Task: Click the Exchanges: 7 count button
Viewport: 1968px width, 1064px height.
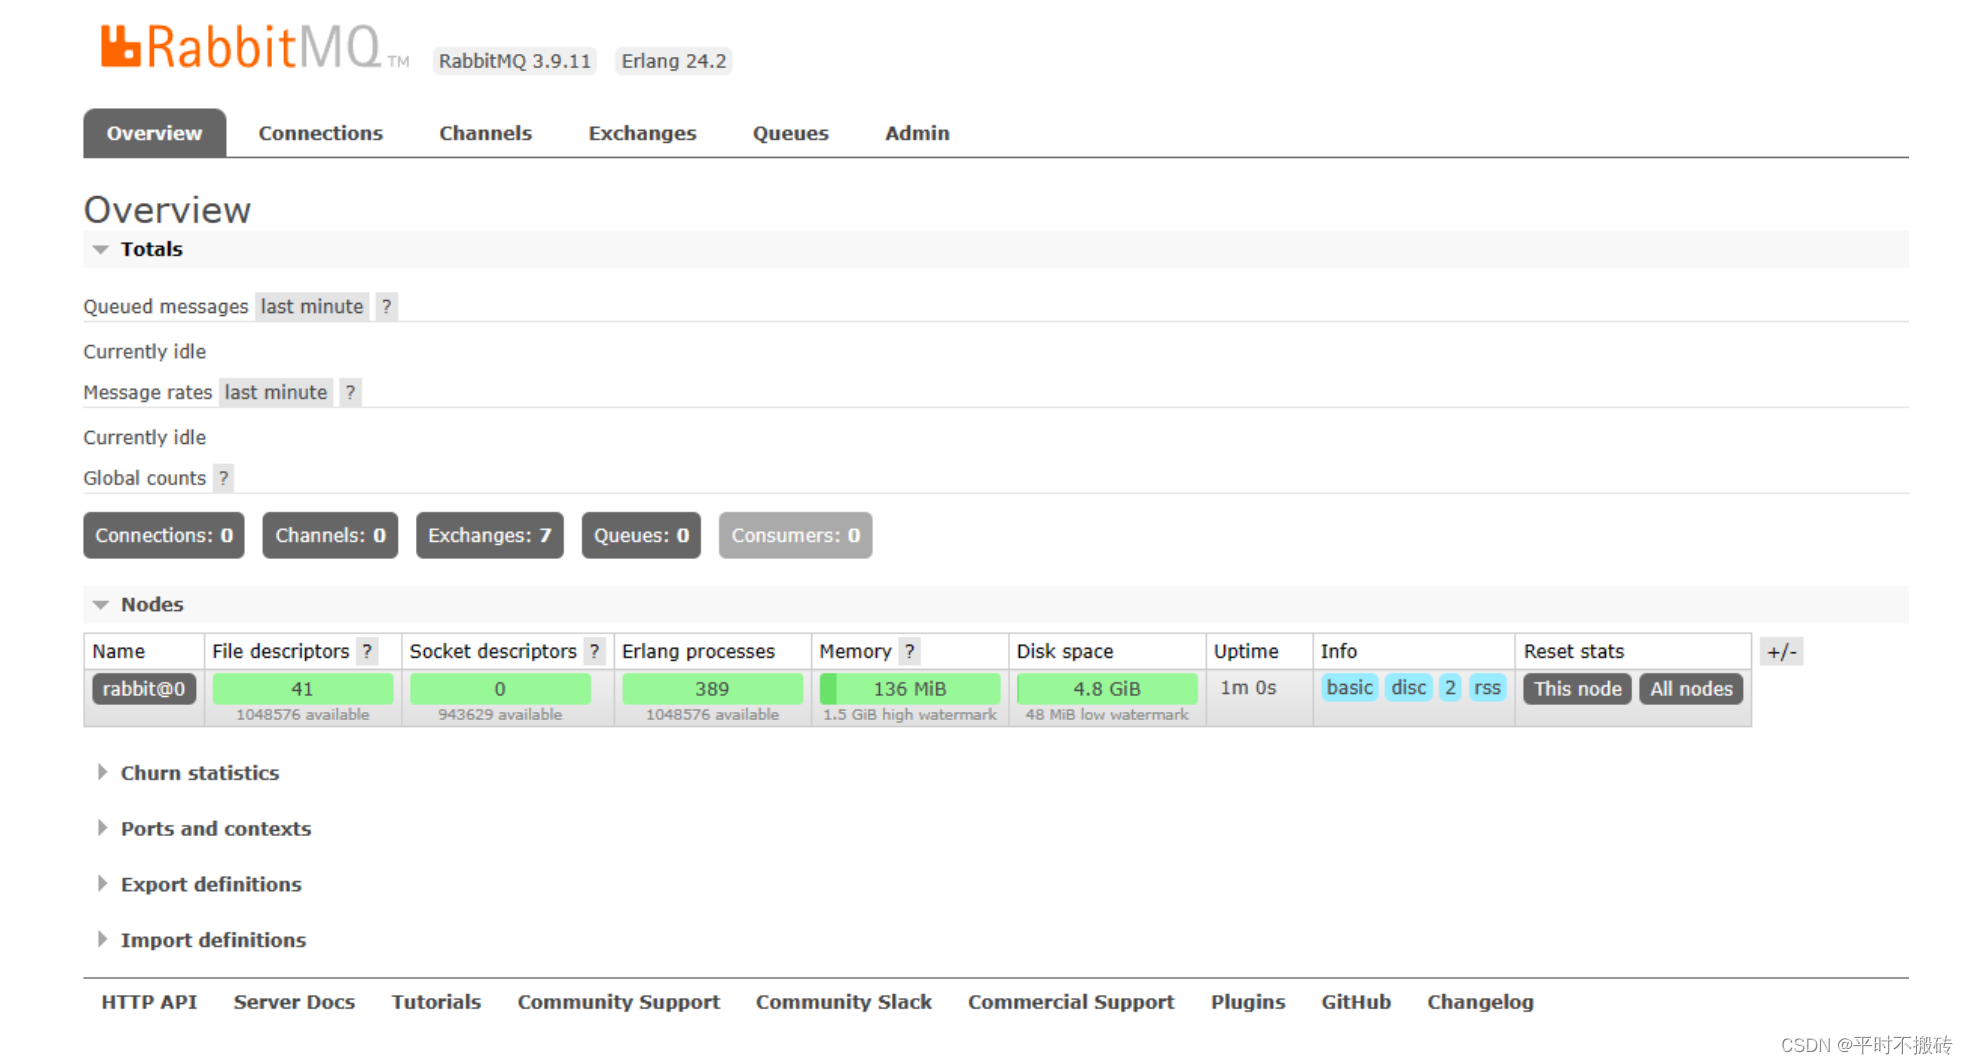Action: [x=489, y=535]
